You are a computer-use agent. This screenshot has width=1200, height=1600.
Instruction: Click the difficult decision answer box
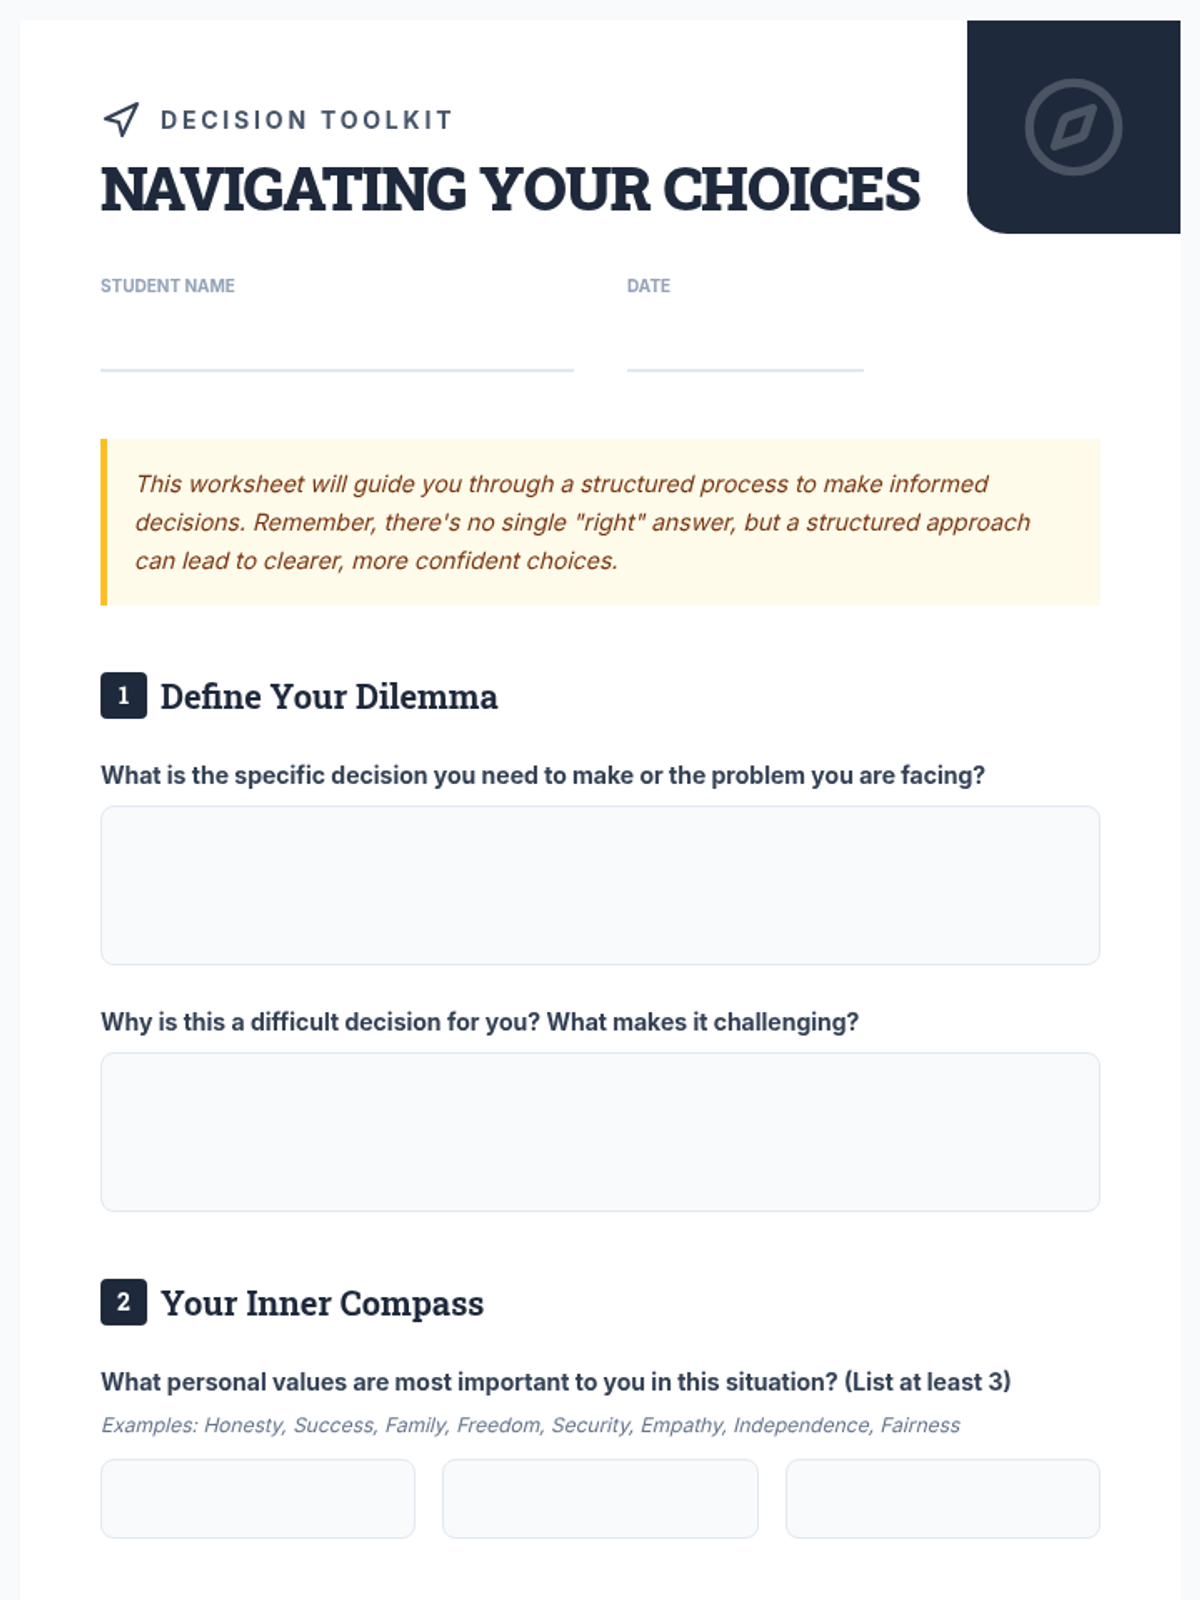click(x=600, y=1132)
